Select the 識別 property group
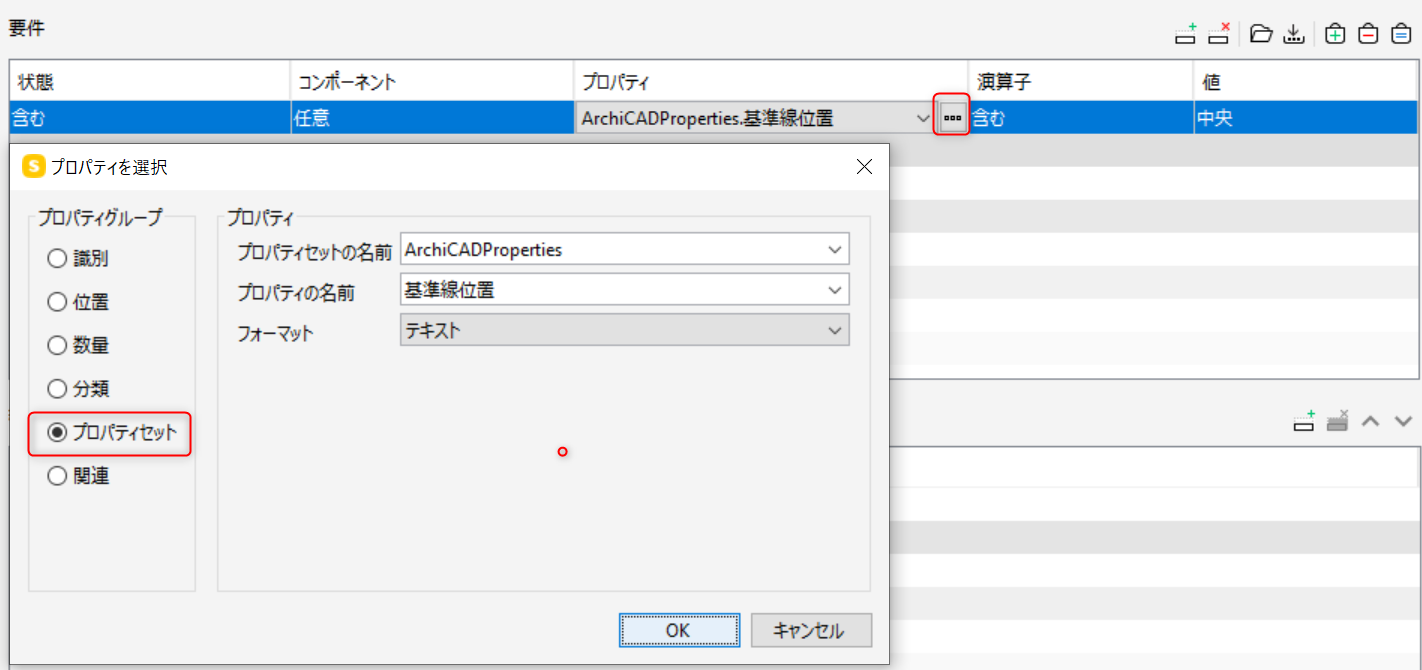The width and height of the screenshot is (1422, 670). pyautogui.click(x=78, y=258)
